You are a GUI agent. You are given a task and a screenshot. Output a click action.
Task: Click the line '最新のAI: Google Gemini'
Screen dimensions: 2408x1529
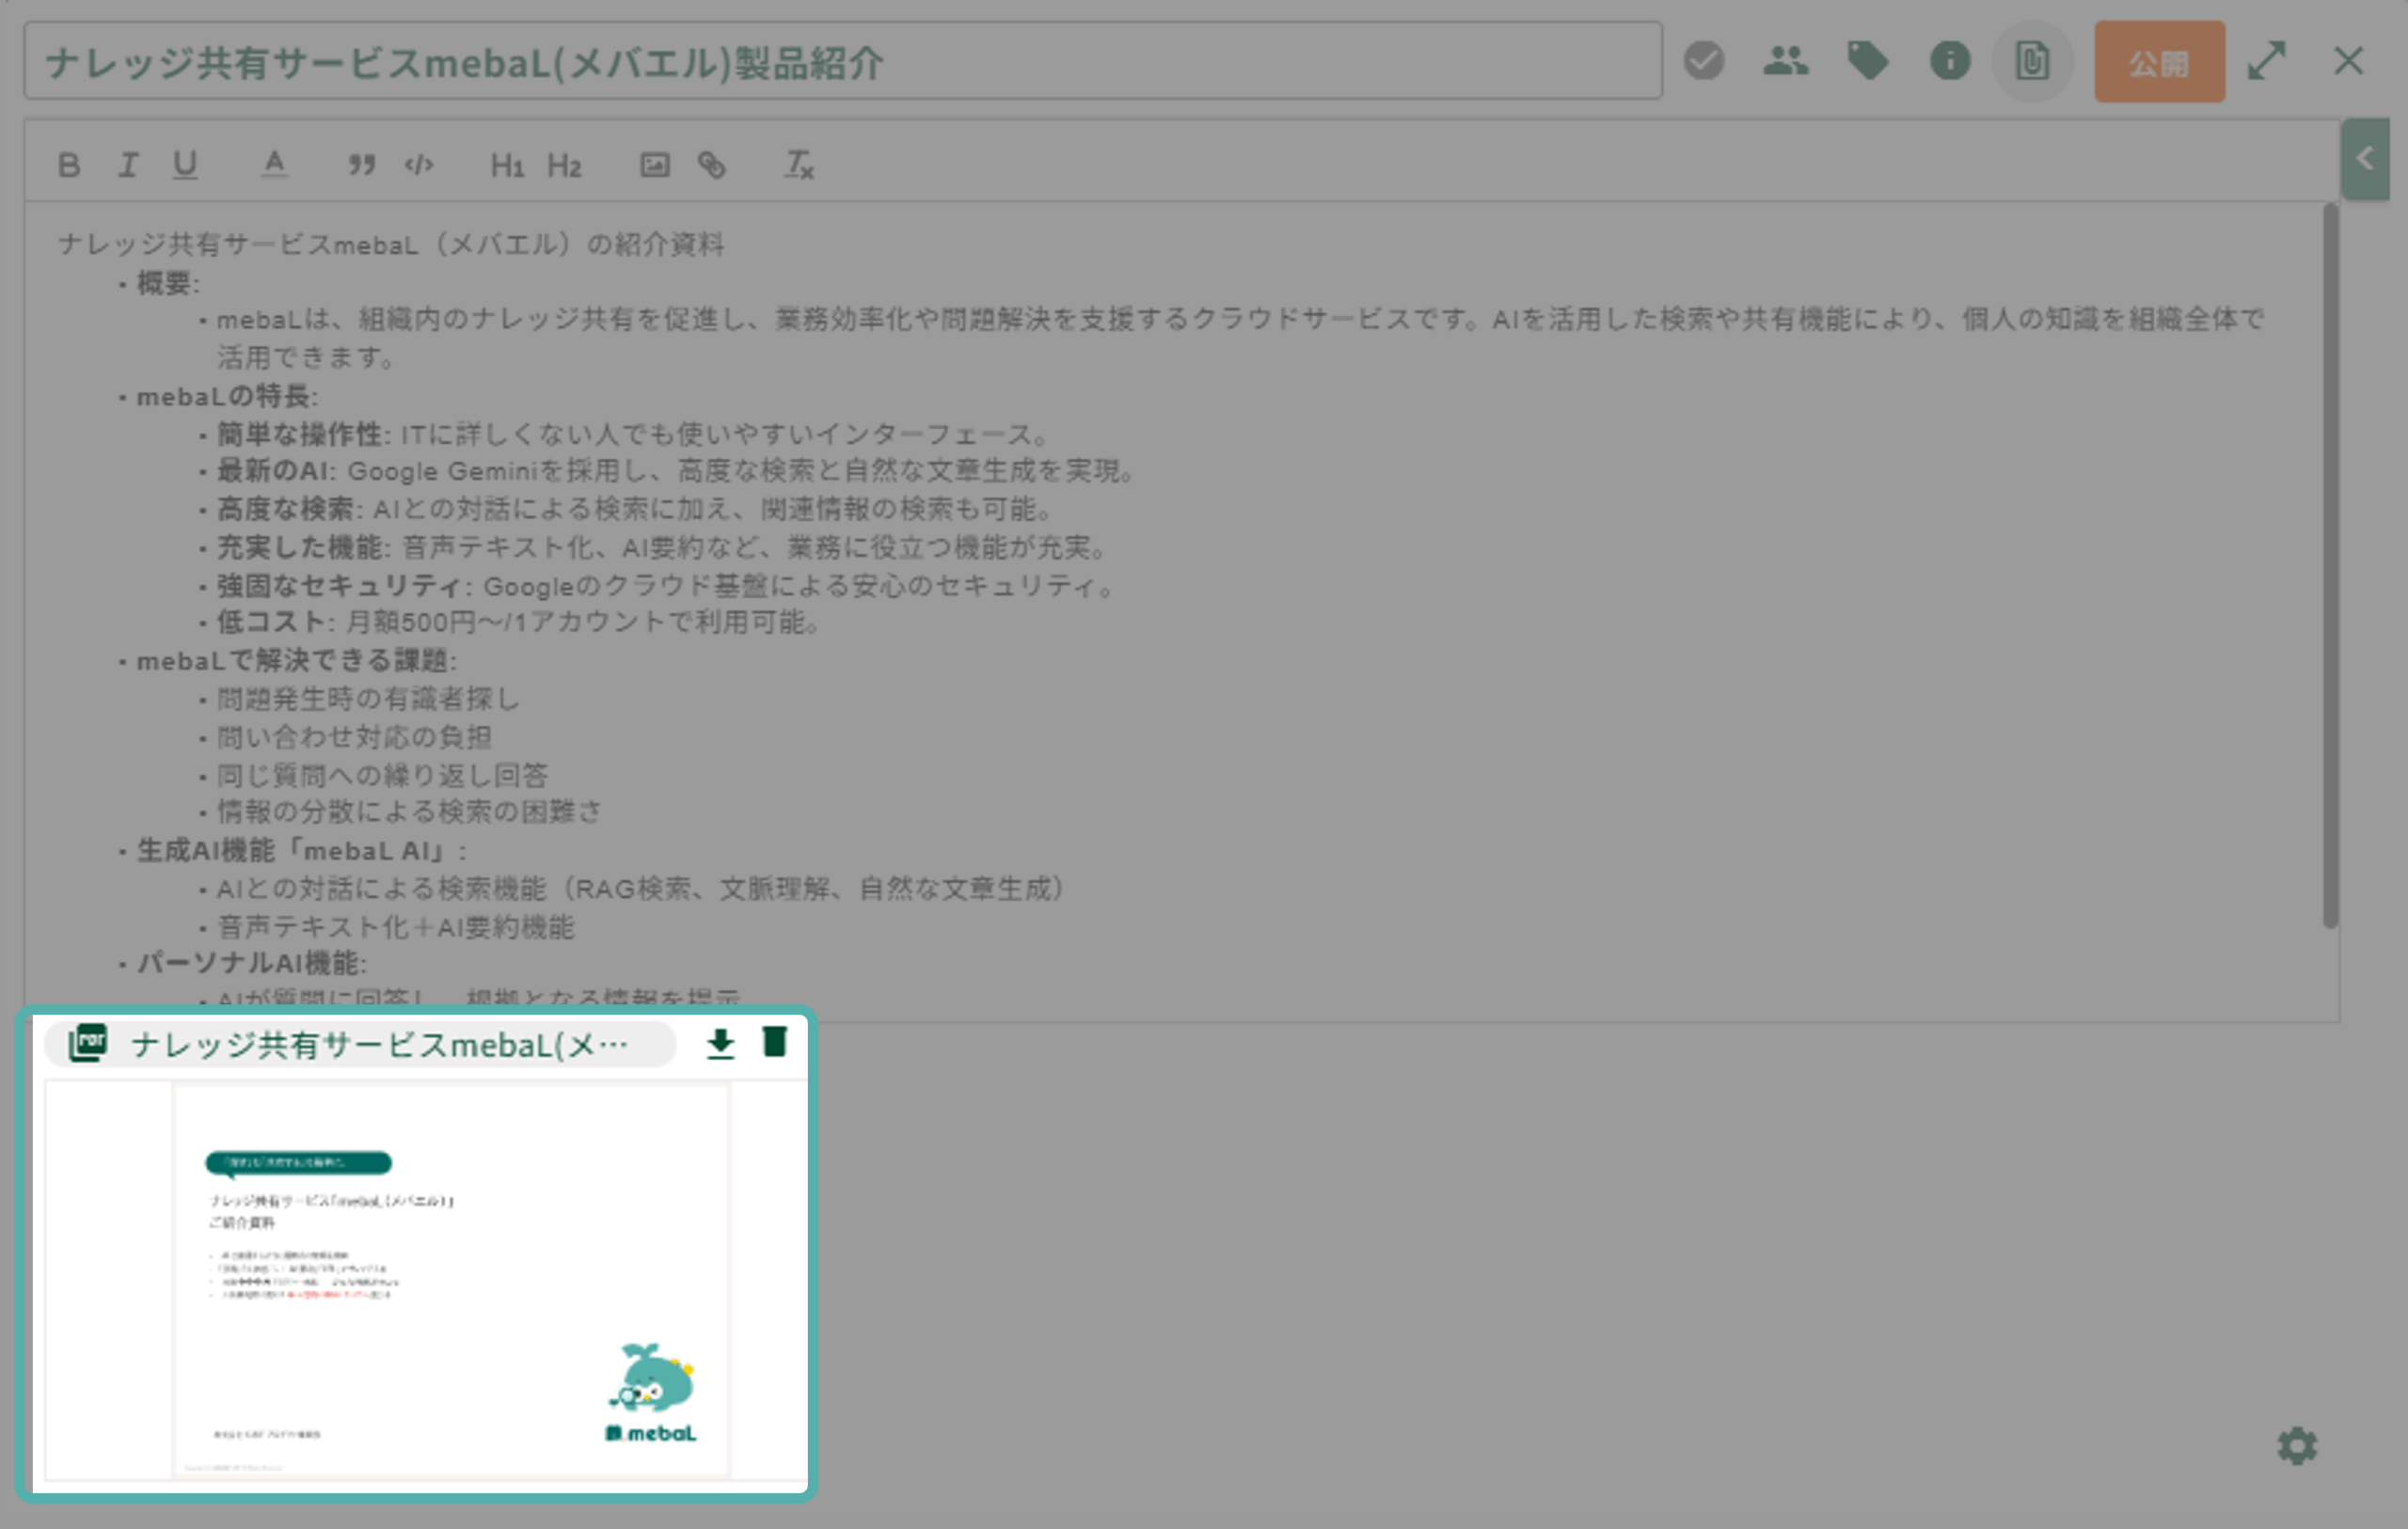click(675, 472)
